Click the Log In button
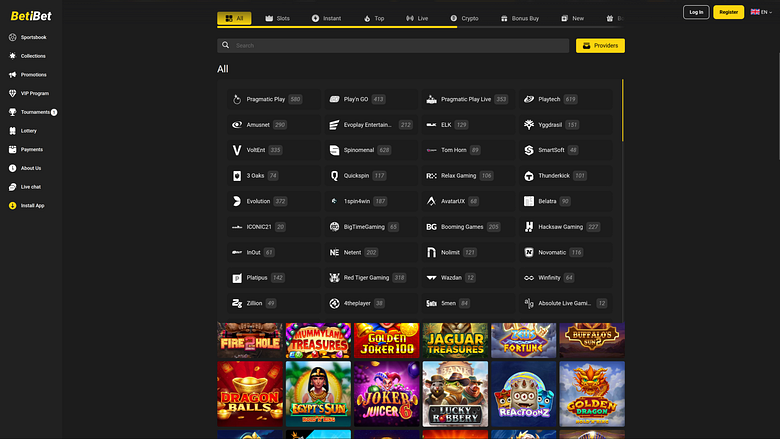This screenshot has width=780, height=439. click(x=696, y=12)
